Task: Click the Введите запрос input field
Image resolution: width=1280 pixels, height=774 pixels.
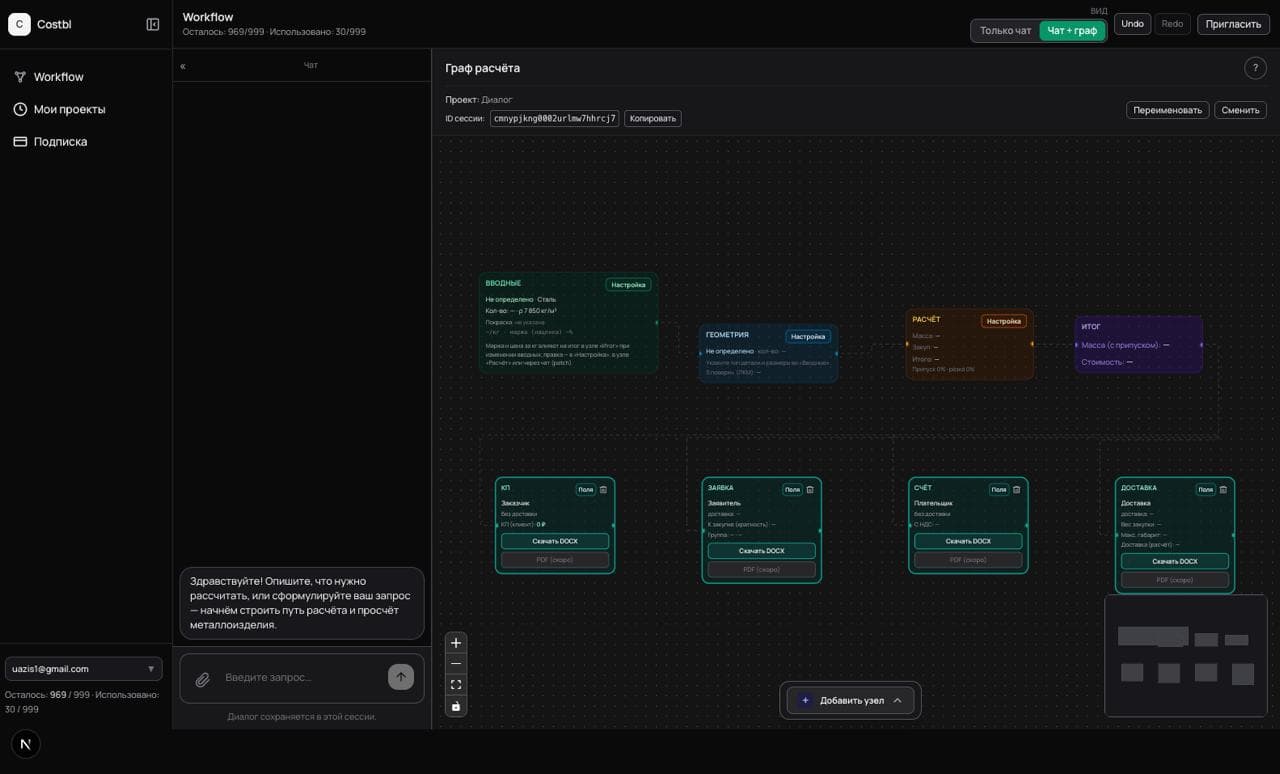Action: [301, 678]
